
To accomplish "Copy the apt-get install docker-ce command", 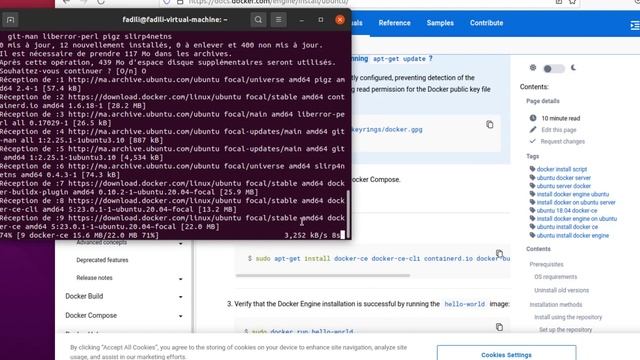I will [x=499, y=253].
